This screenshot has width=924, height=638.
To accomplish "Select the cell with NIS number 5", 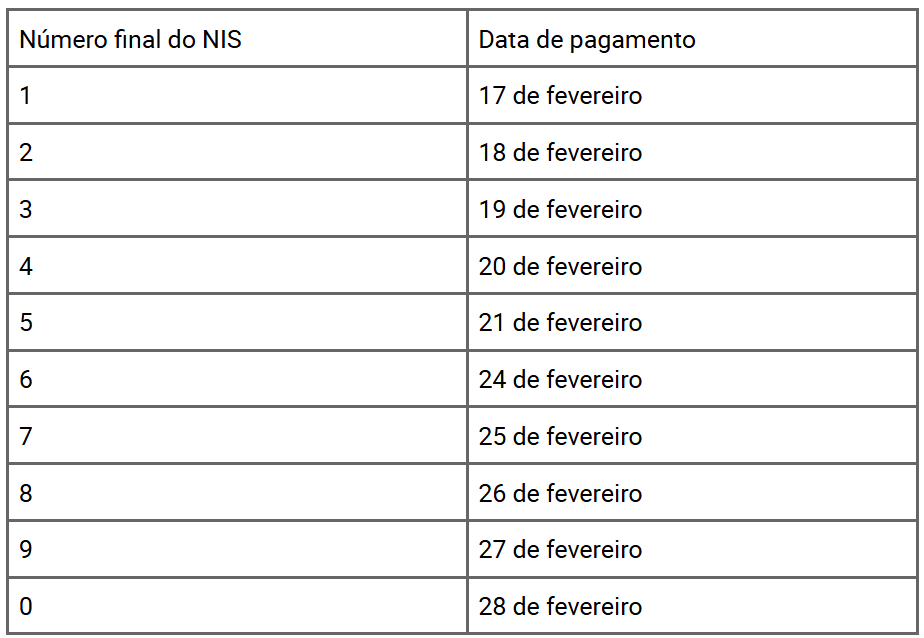I will coord(237,322).
